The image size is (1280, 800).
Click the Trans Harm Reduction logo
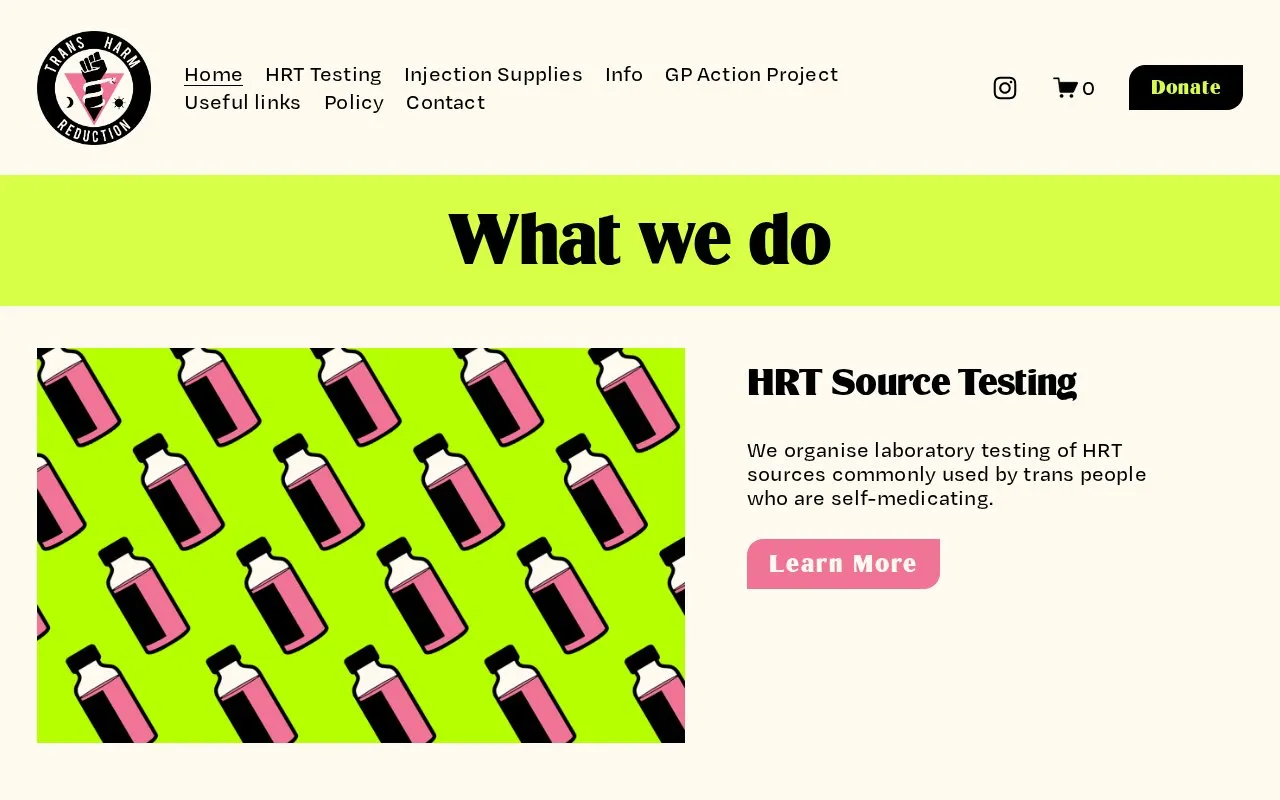click(x=94, y=88)
